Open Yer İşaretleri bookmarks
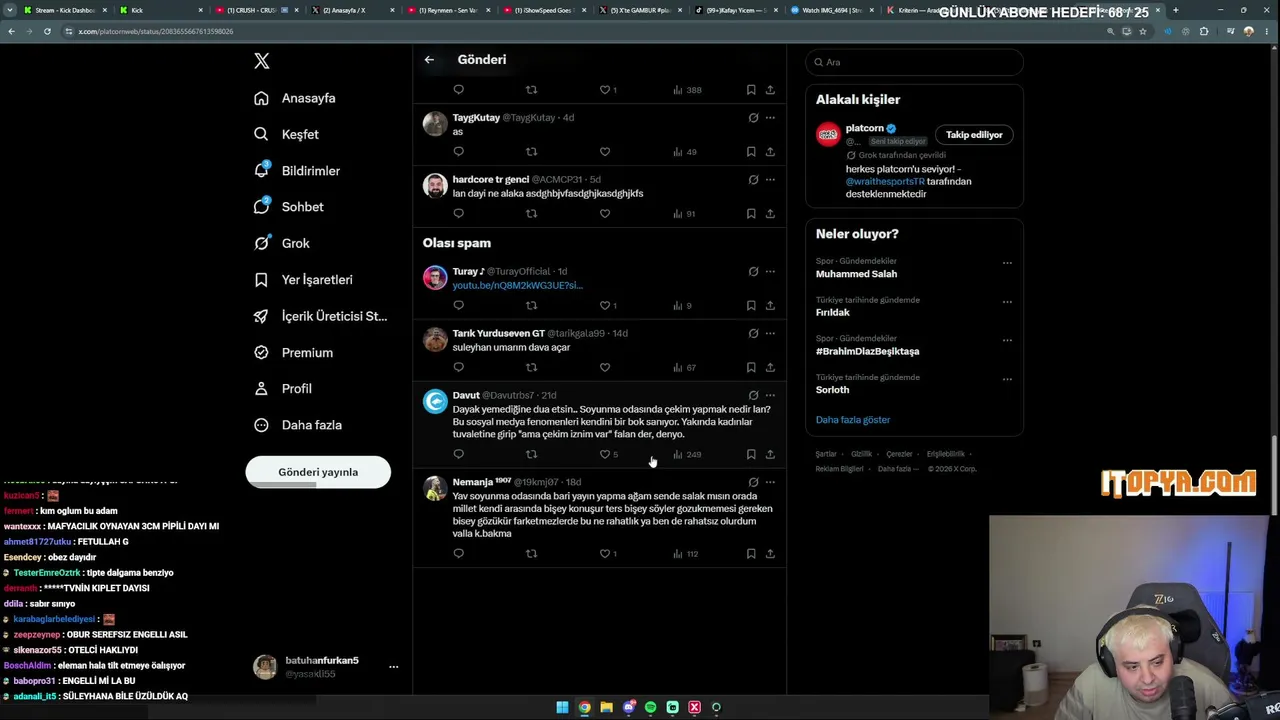Viewport: 1280px width, 720px height. pyautogui.click(x=303, y=280)
